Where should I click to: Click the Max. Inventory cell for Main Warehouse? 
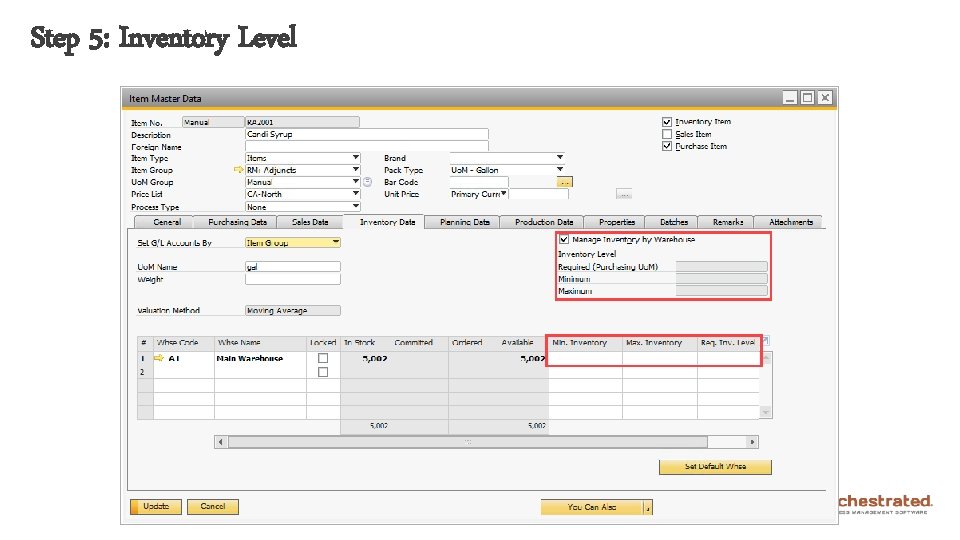(x=659, y=358)
